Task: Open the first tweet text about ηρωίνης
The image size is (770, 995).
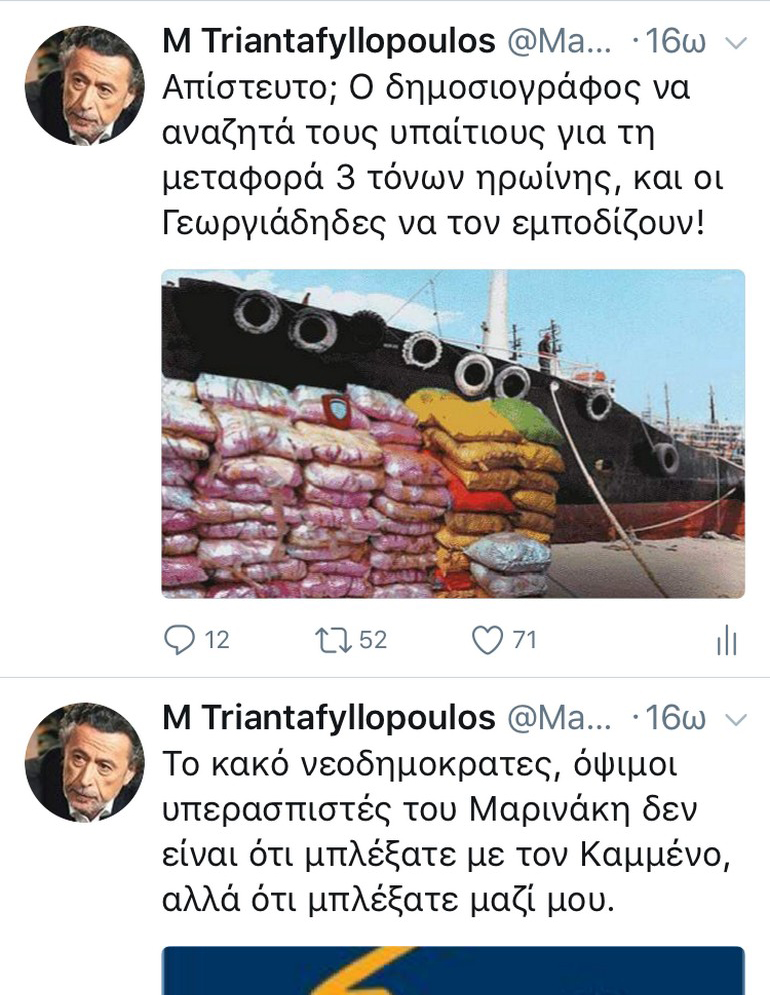Action: pos(442,155)
